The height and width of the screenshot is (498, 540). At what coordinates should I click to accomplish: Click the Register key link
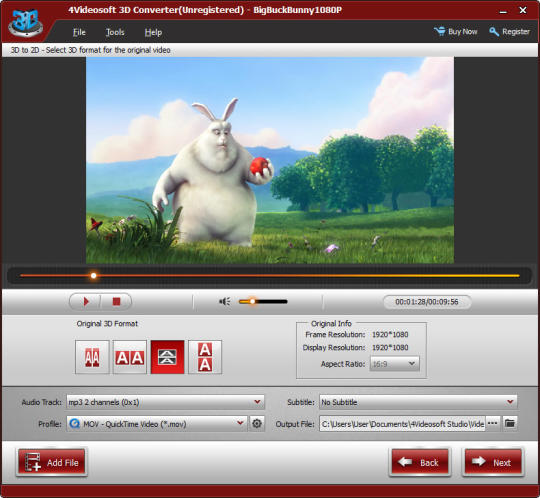coord(509,32)
